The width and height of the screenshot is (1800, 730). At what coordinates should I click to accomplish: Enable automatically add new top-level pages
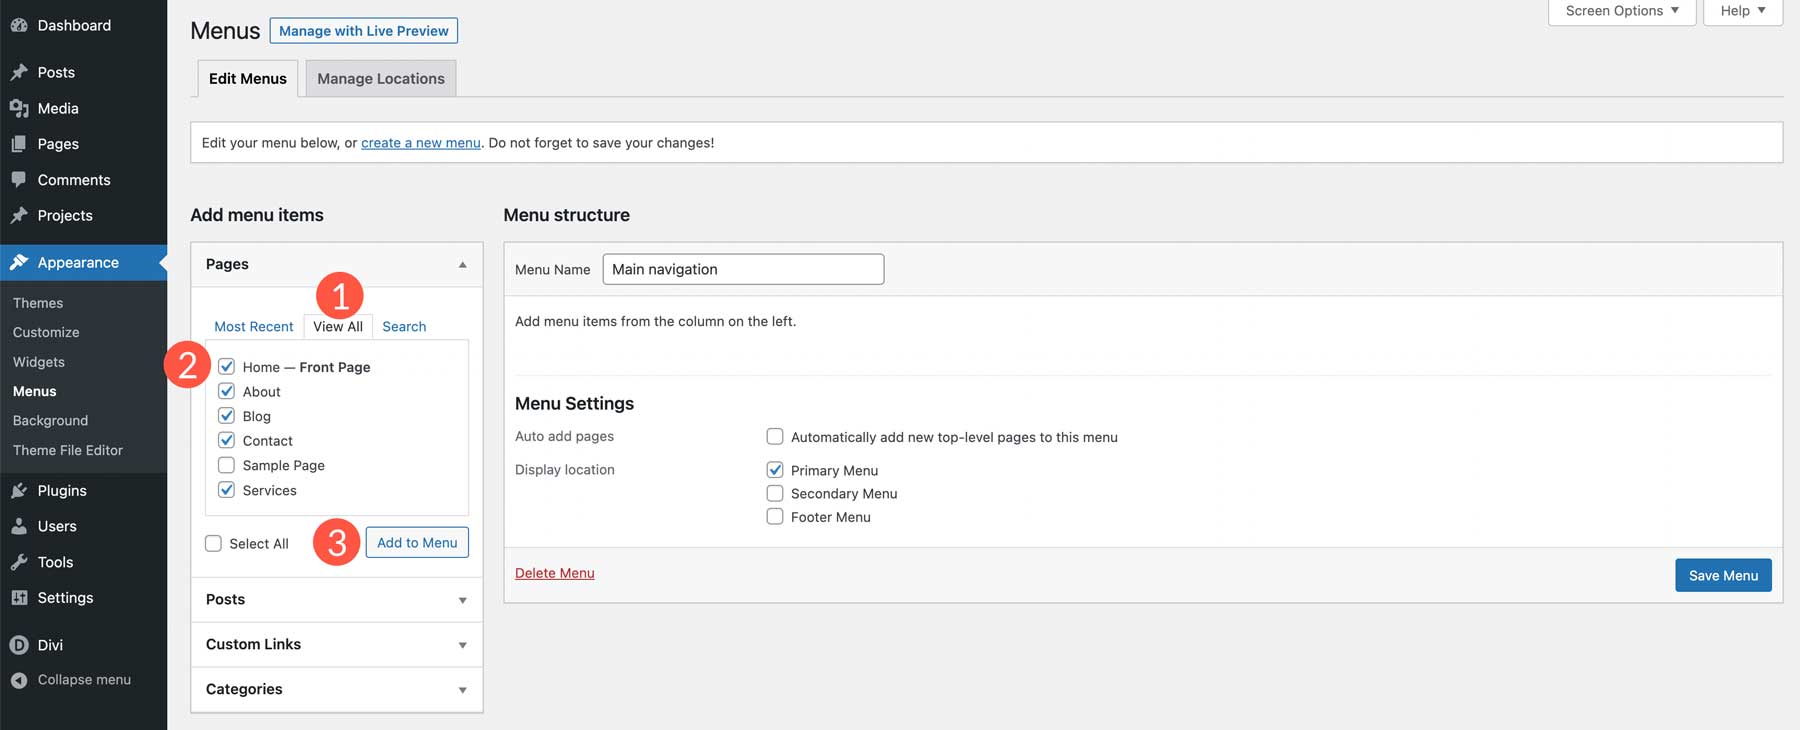tap(775, 437)
